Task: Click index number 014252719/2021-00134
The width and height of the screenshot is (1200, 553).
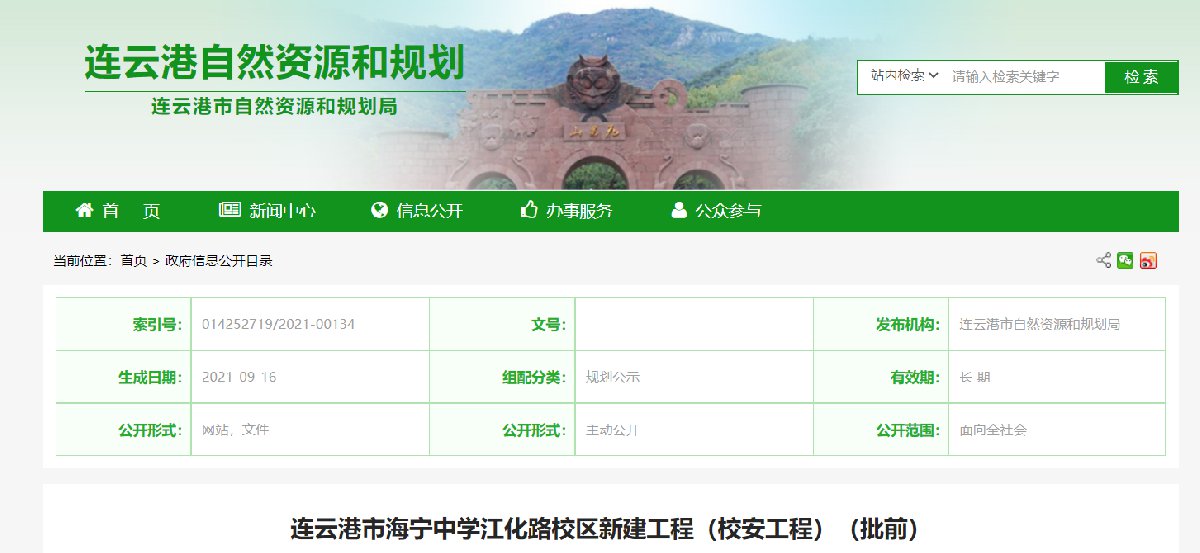Action: [x=279, y=324]
